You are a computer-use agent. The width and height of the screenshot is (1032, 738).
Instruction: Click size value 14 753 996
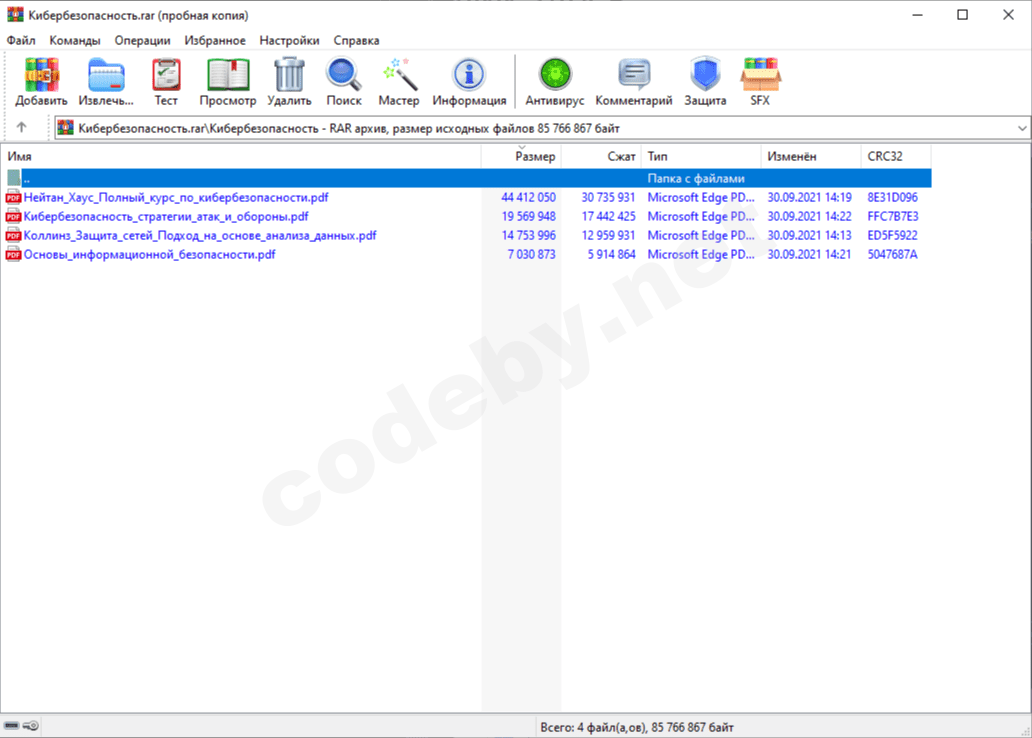coord(529,236)
